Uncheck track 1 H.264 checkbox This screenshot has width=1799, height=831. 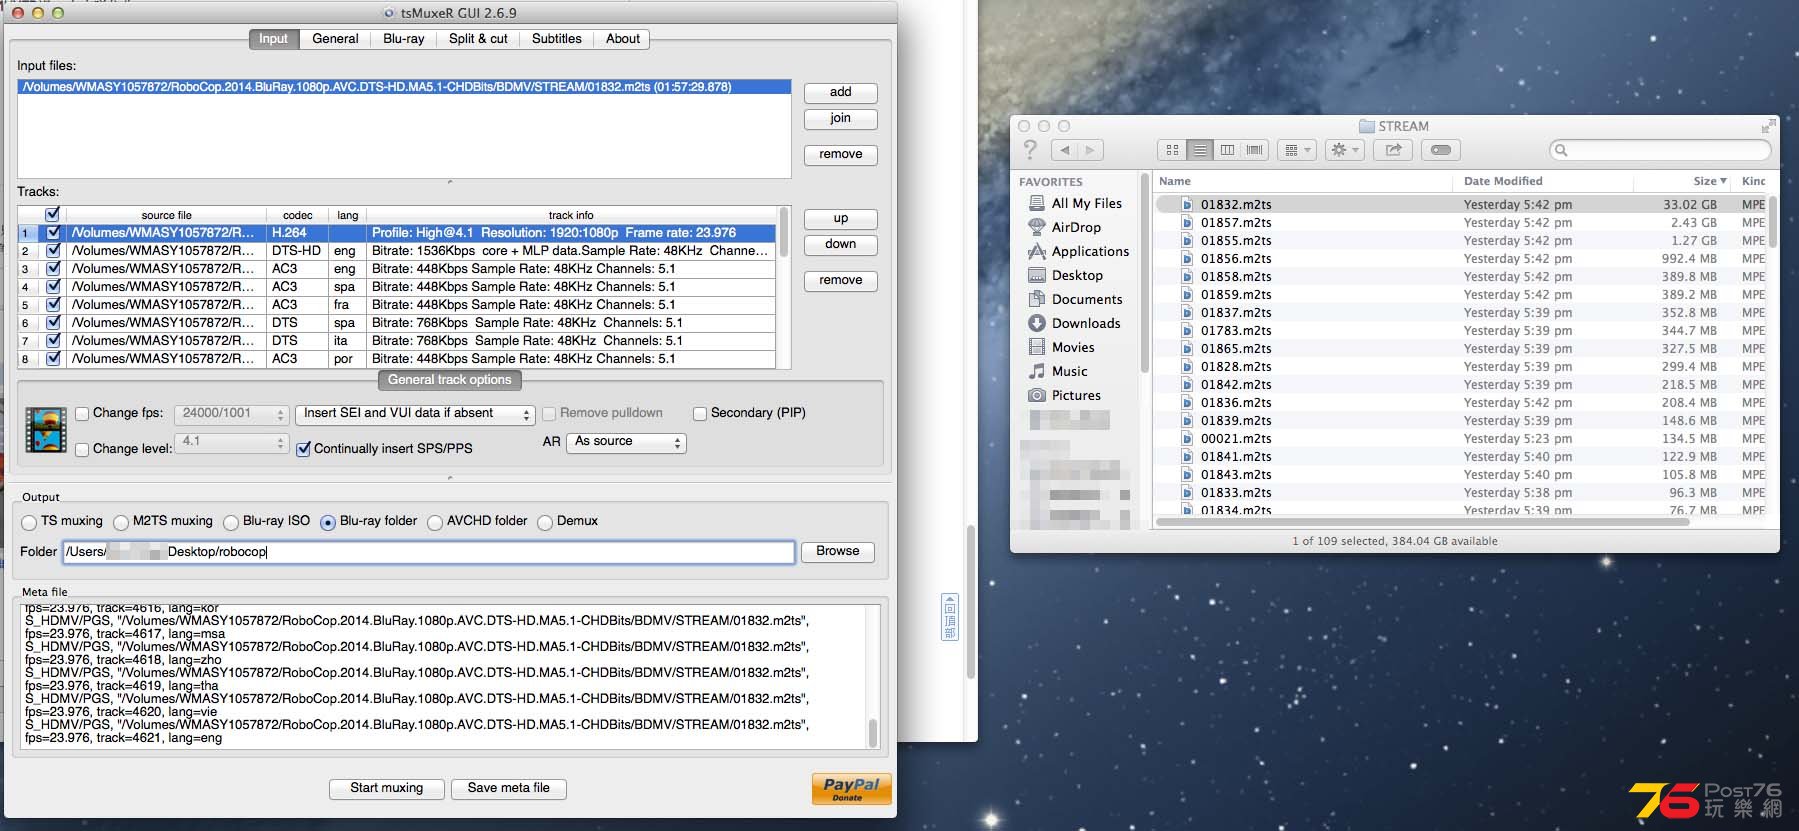point(54,232)
